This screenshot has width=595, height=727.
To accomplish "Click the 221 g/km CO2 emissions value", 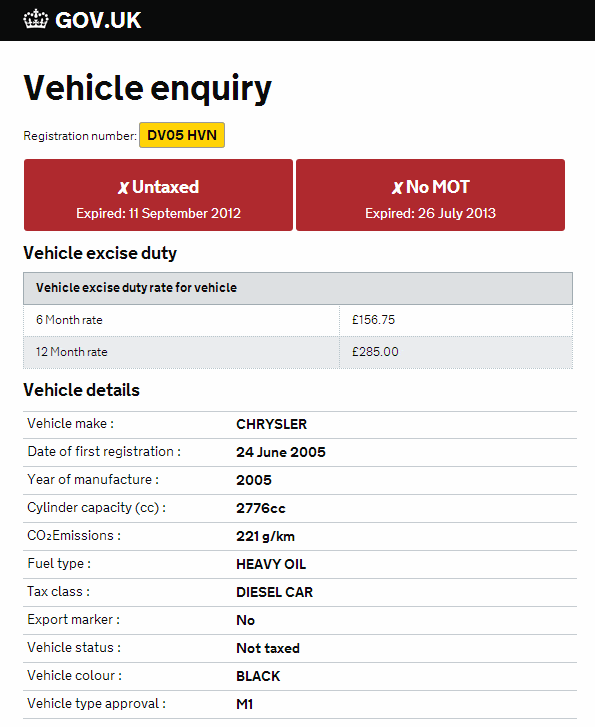I will click(x=265, y=536).
